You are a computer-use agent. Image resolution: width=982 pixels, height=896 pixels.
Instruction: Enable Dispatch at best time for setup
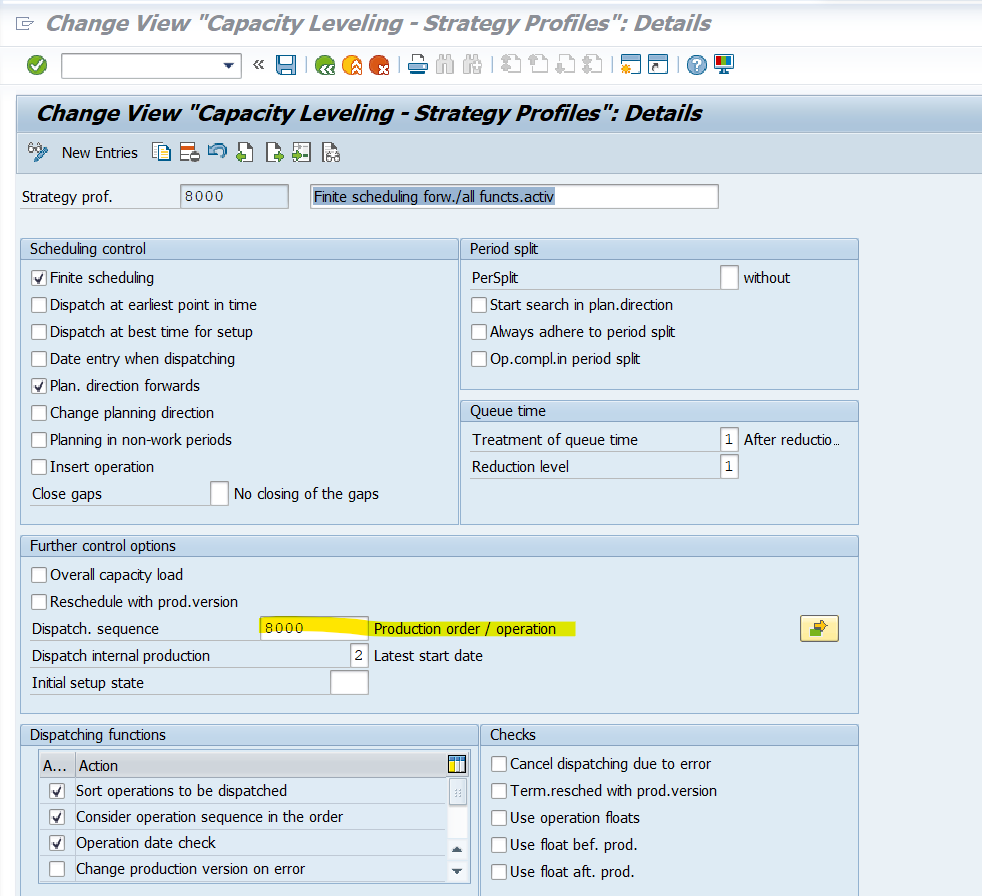39,332
